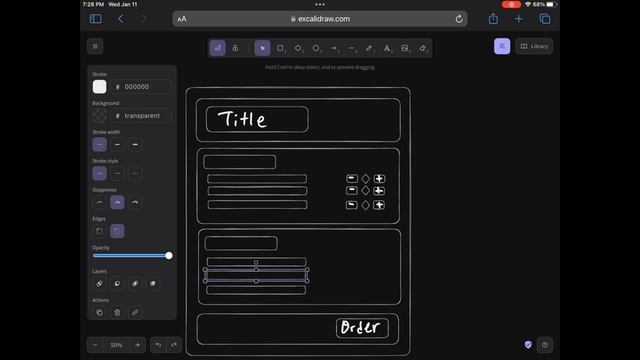Select the Diamond tool
Viewport: 640px width, 360px height.
(298, 48)
